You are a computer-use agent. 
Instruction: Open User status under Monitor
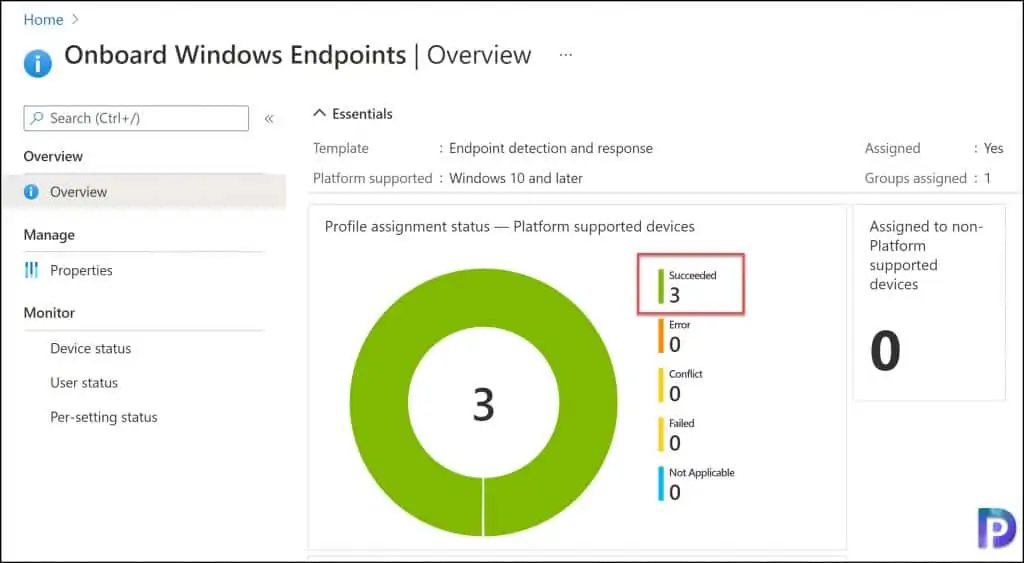(x=84, y=383)
